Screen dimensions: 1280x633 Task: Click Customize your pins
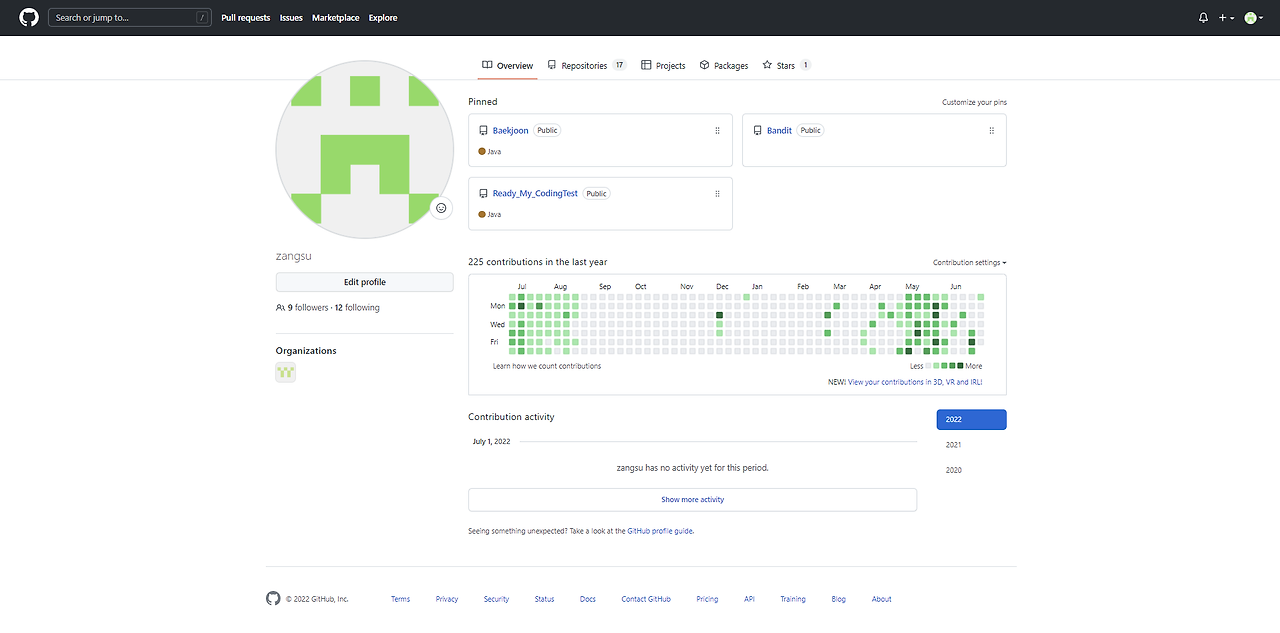(x=974, y=103)
